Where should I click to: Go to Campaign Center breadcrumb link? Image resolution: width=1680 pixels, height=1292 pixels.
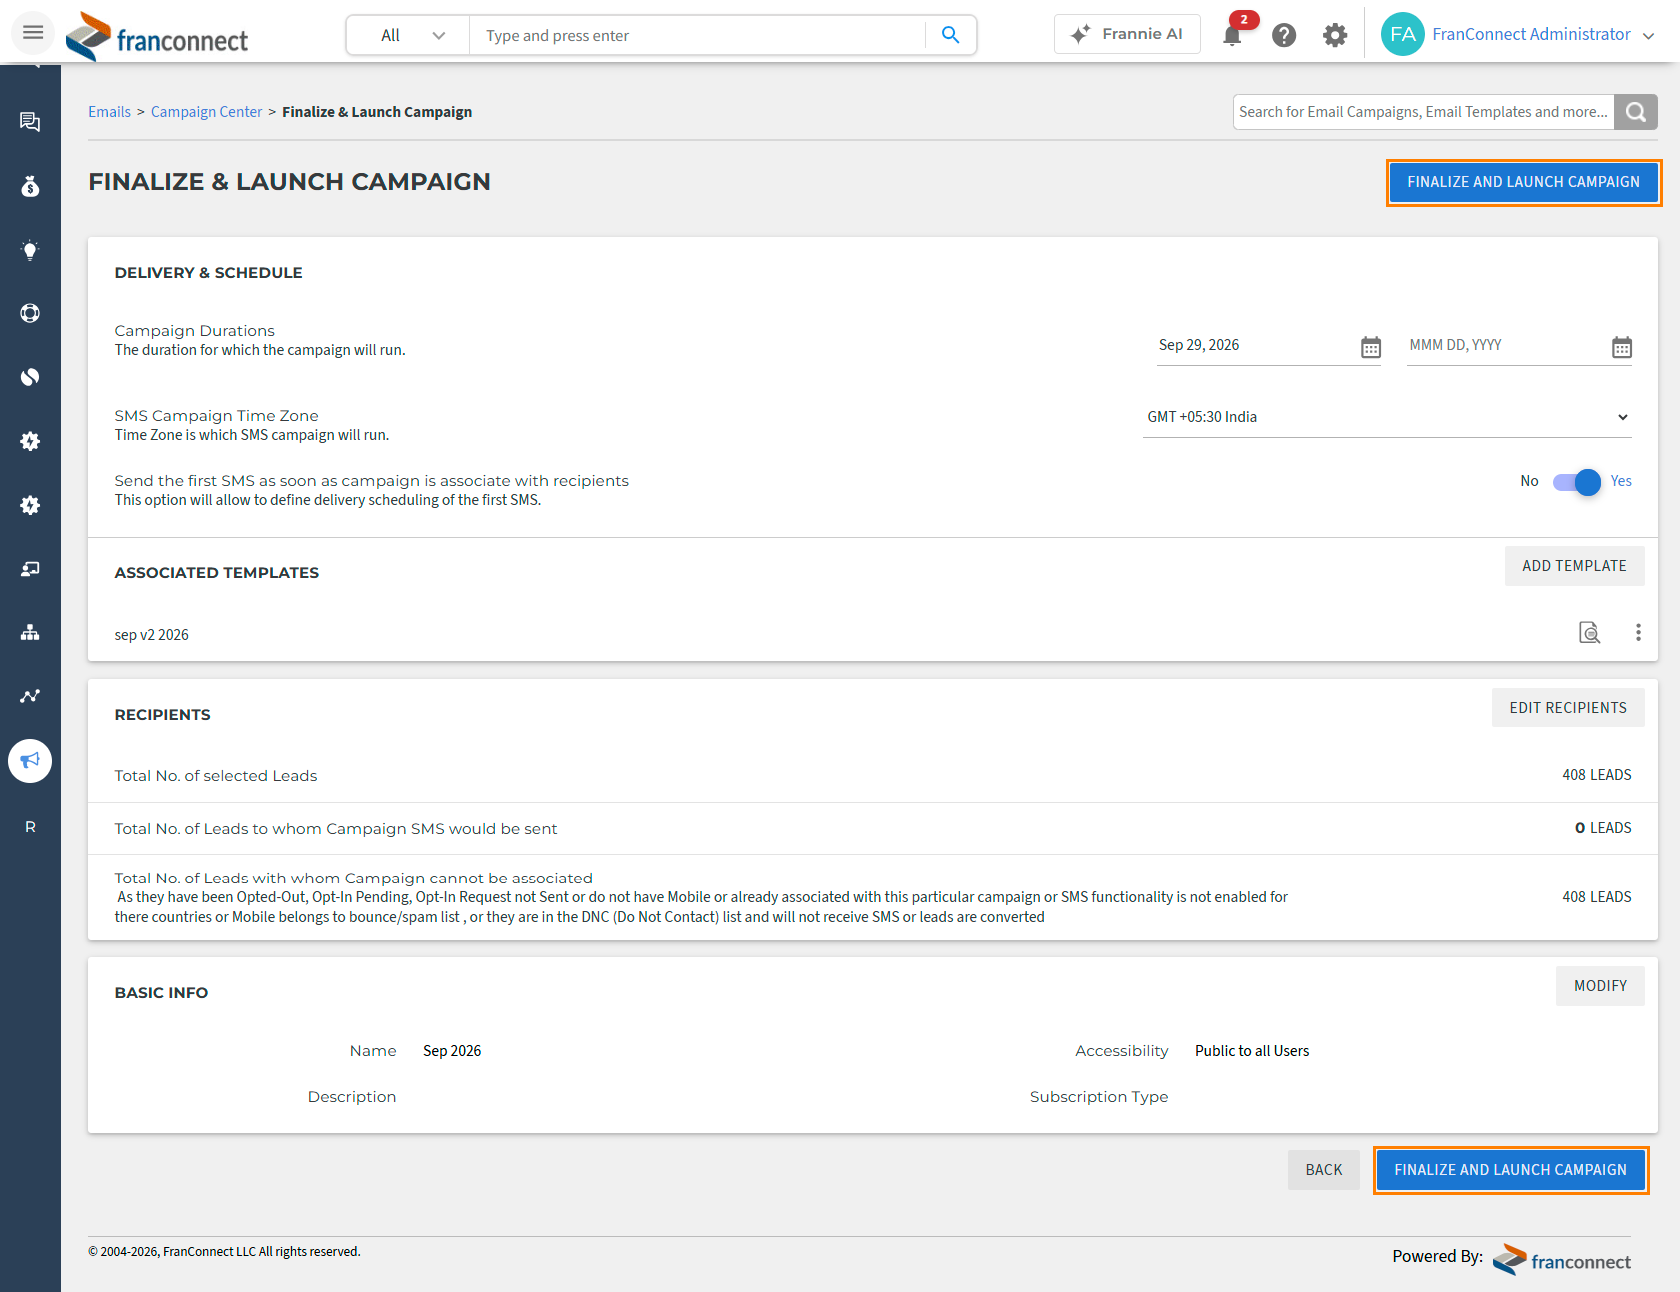pos(206,112)
